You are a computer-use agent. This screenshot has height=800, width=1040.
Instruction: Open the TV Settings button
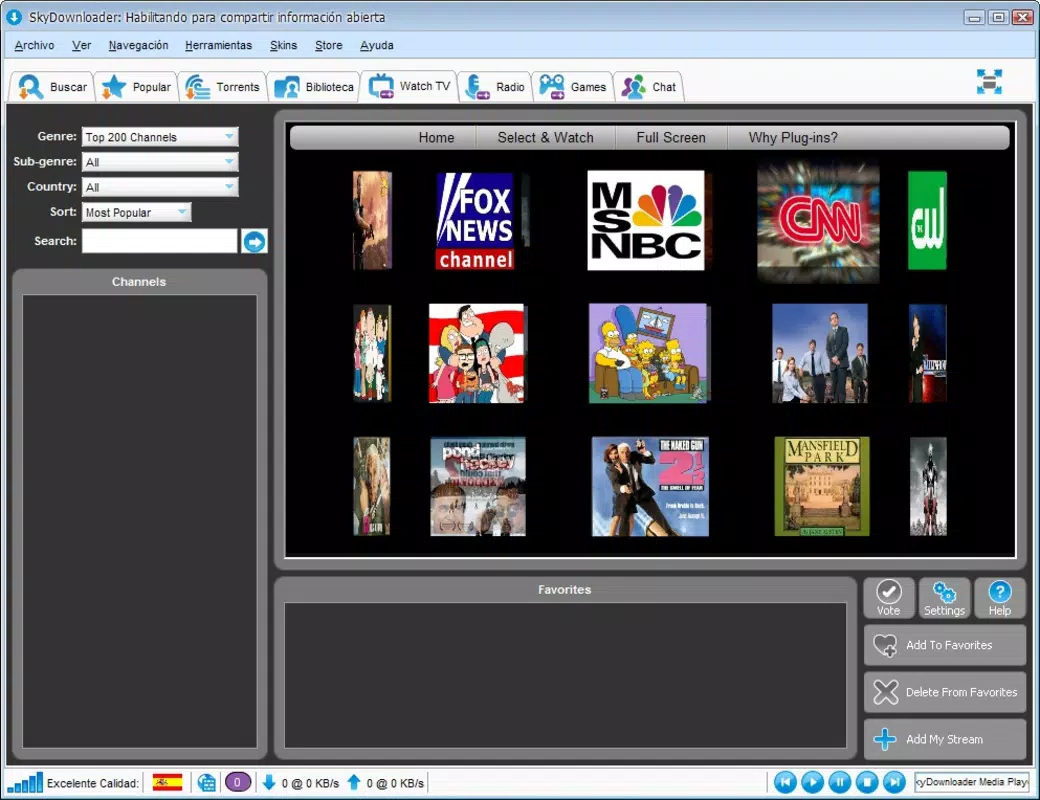click(x=944, y=598)
